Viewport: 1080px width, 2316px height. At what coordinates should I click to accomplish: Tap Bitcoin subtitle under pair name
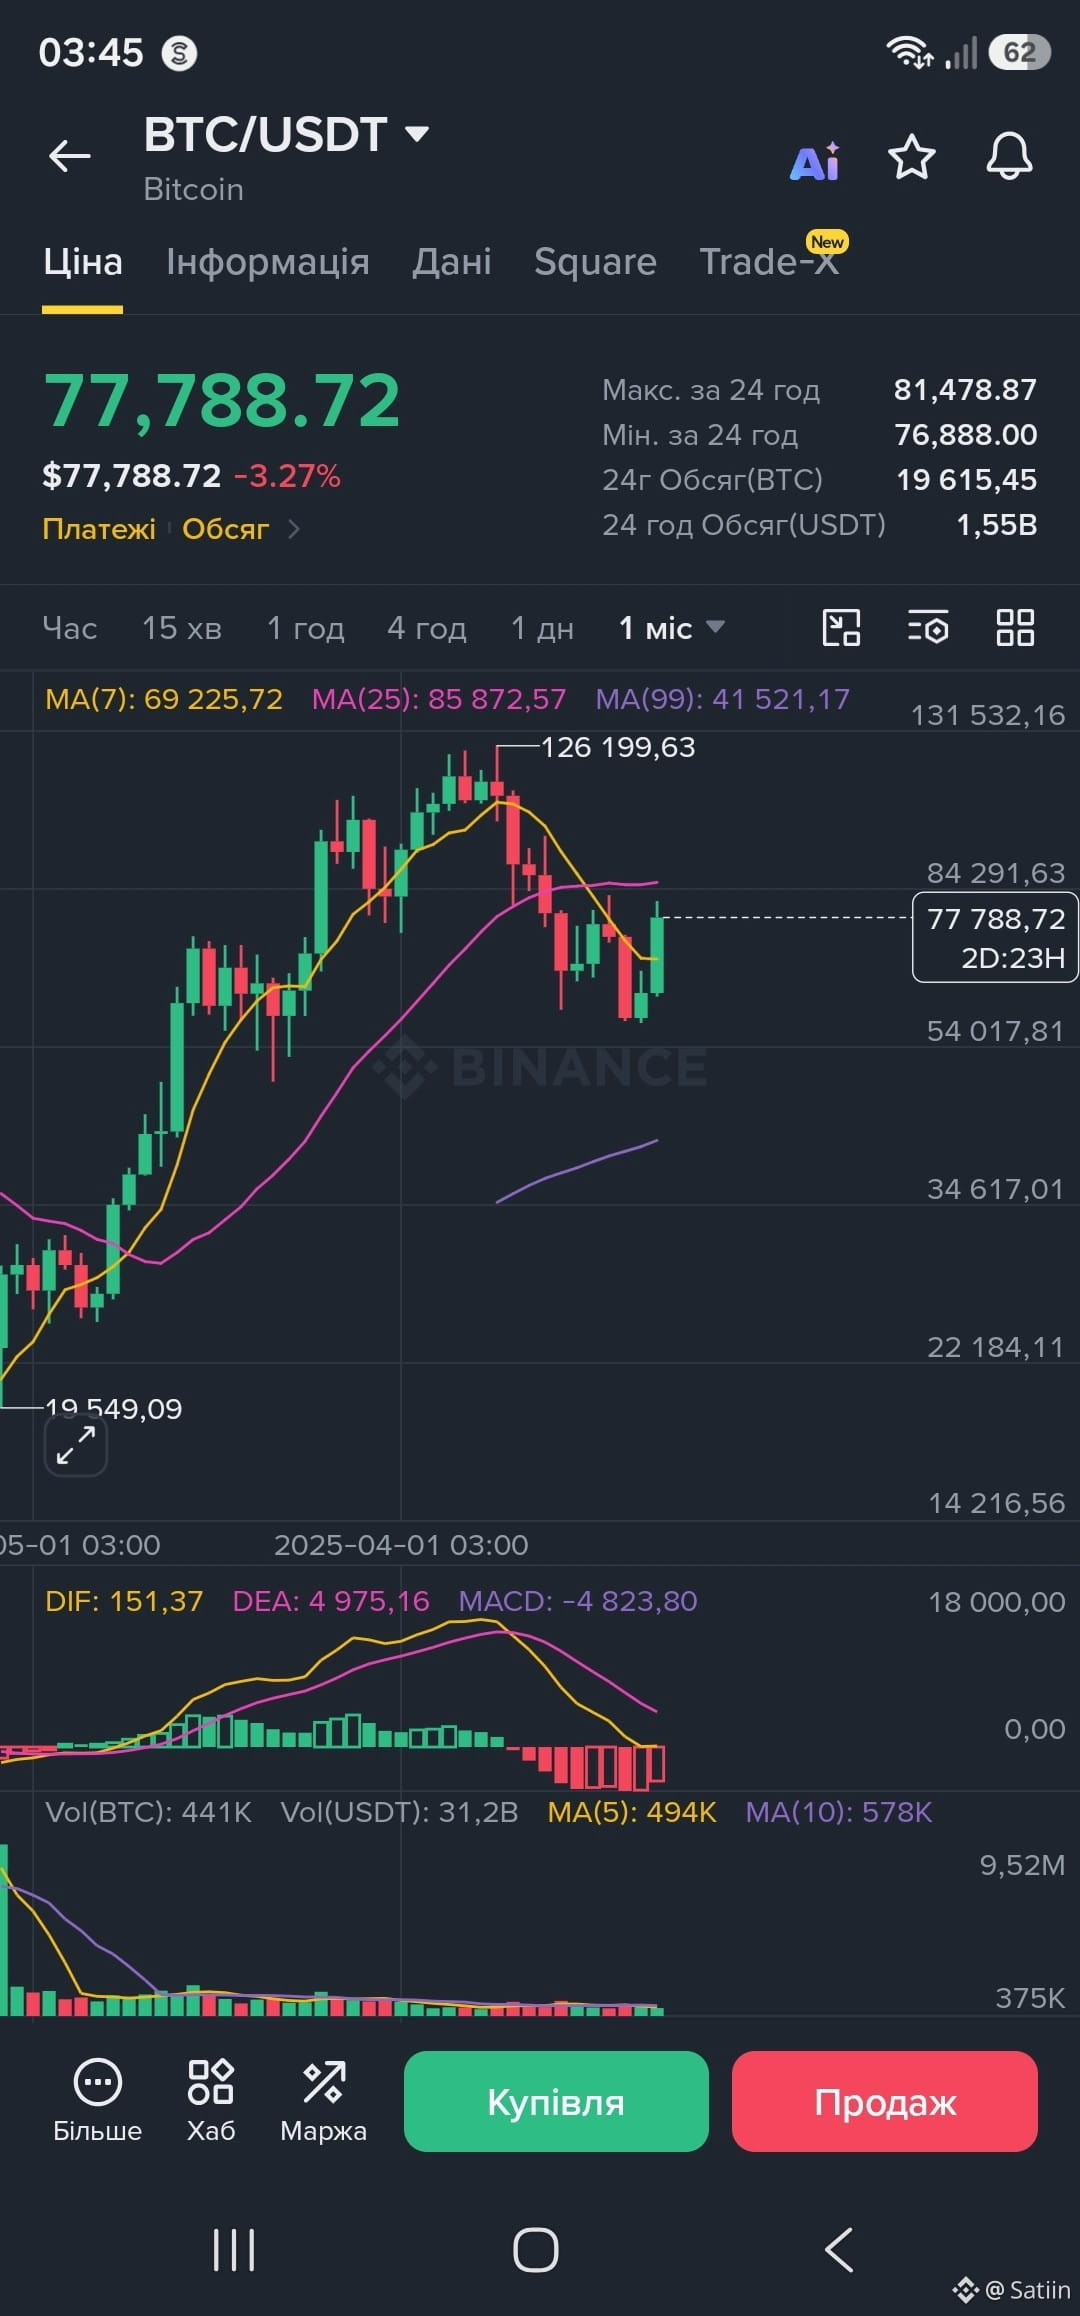[x=193, y=189]
